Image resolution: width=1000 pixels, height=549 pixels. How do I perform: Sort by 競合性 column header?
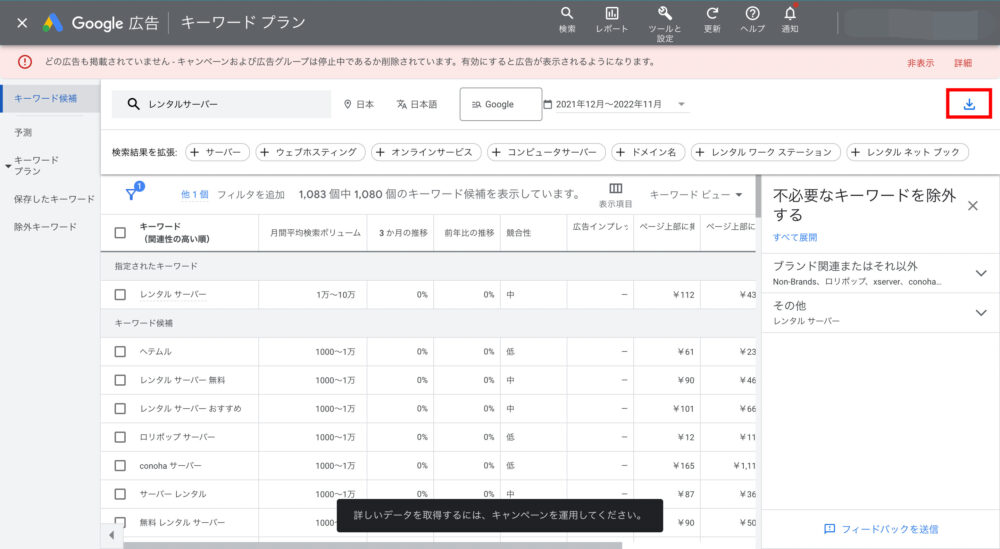point(518,233)
